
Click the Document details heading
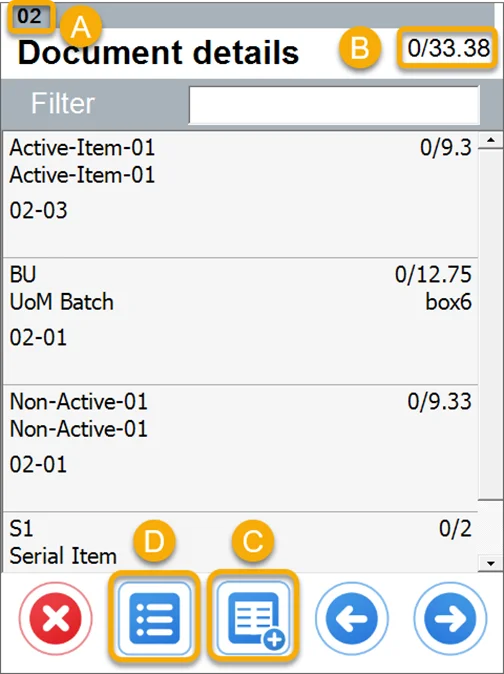pyautogui.click(x=158, y=52)
